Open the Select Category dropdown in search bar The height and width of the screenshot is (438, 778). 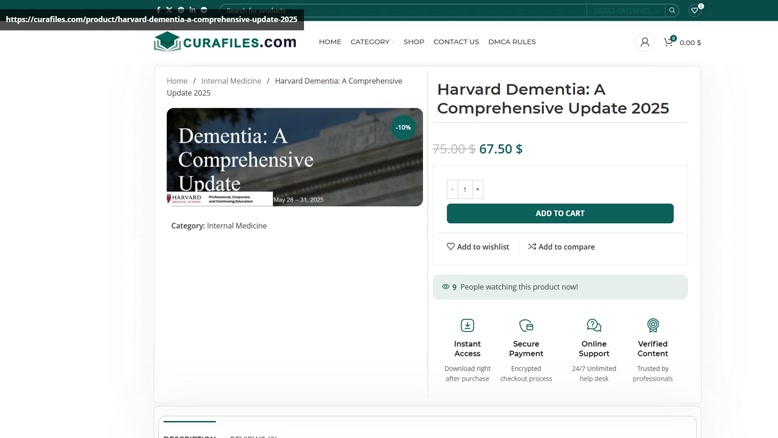[x=625, y=10]
